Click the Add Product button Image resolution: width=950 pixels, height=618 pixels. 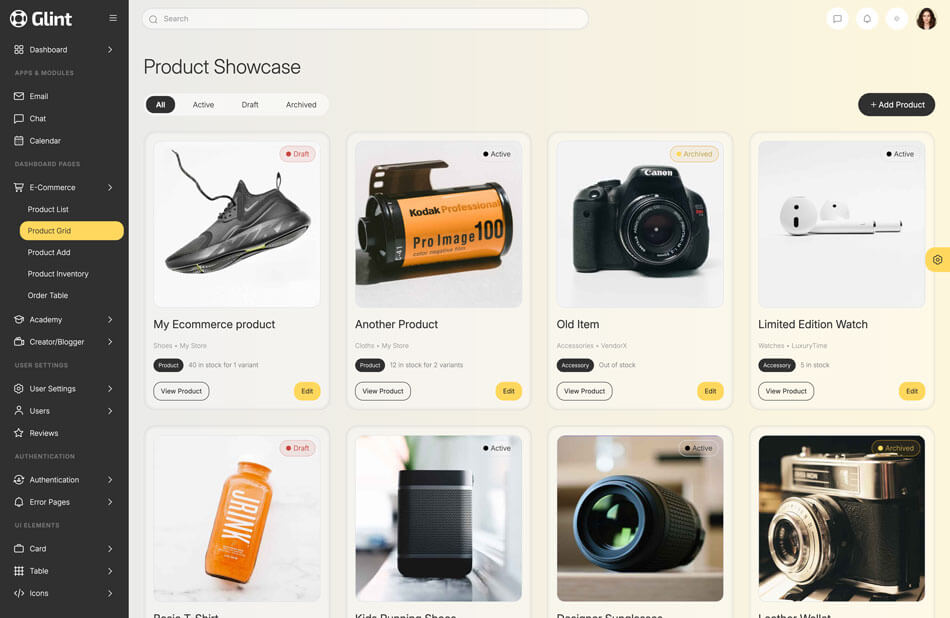[897, 105]
